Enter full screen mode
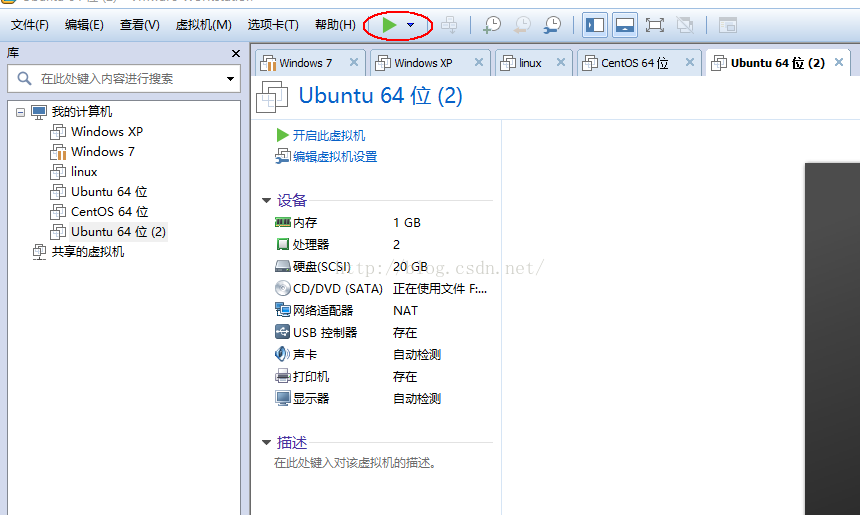Image resolution: width=860 pixels, height=515 pixels. (x=654, y=25)
